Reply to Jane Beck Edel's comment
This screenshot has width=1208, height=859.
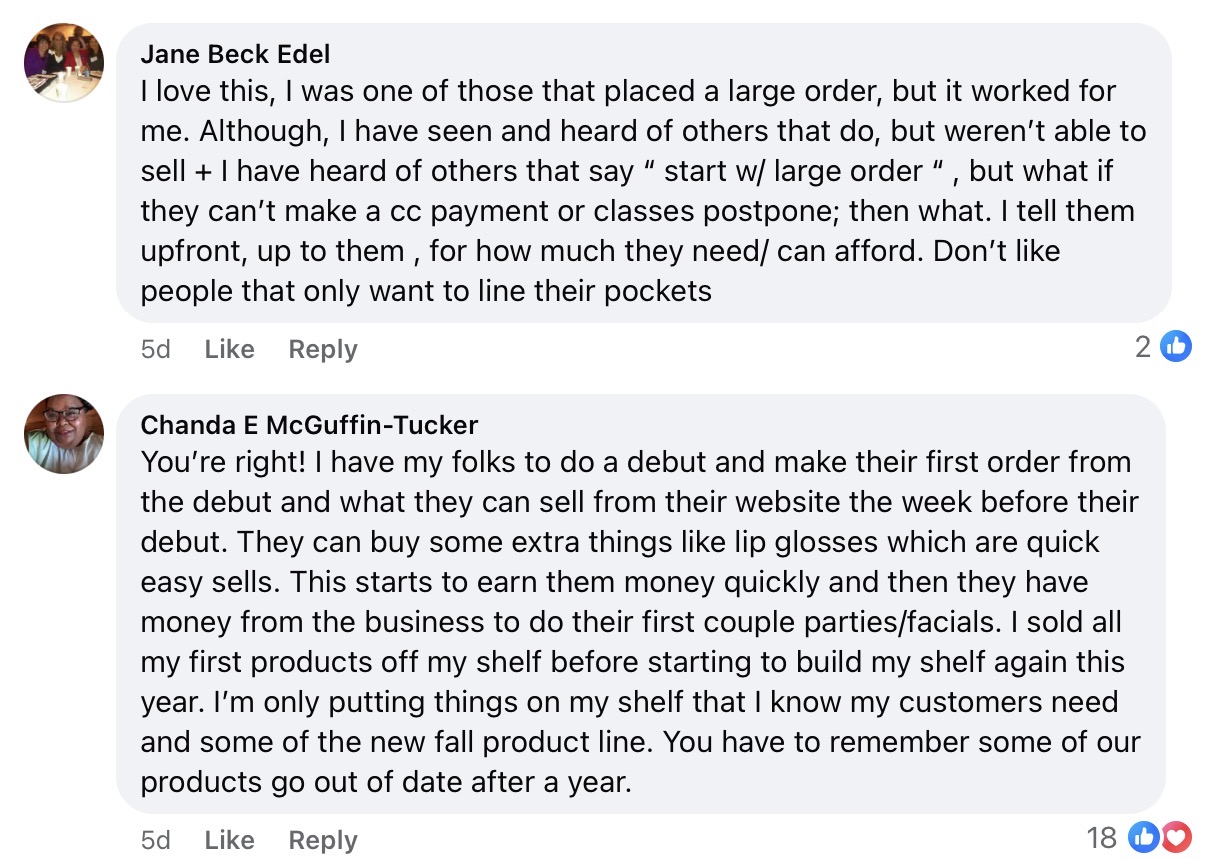pos(322,349)
